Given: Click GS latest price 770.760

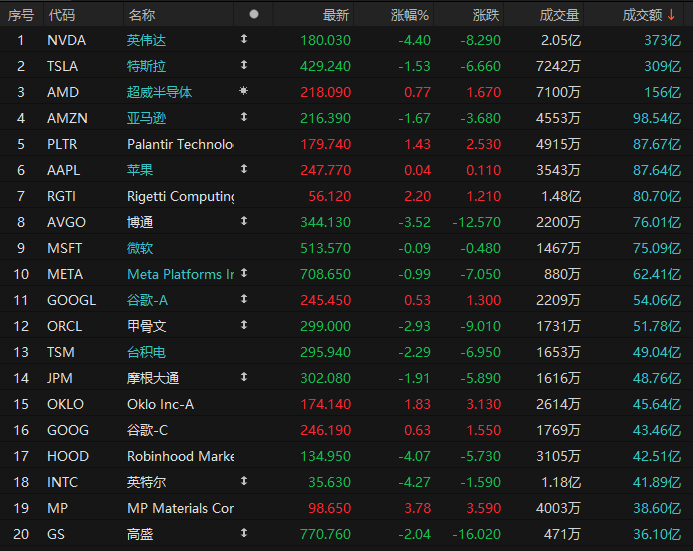Looking at the screenshot, I should (x=325, y=535).
